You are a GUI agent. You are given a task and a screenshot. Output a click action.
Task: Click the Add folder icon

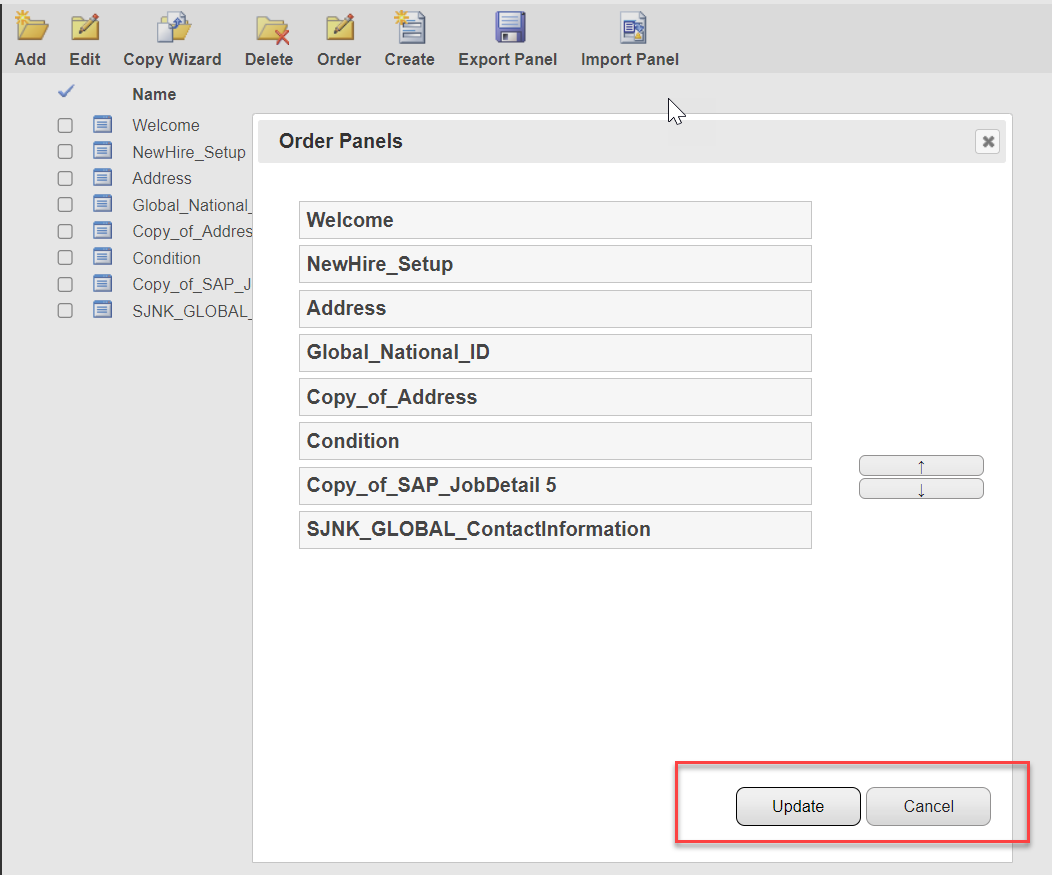pyautogui.click(x=31, y=27)
